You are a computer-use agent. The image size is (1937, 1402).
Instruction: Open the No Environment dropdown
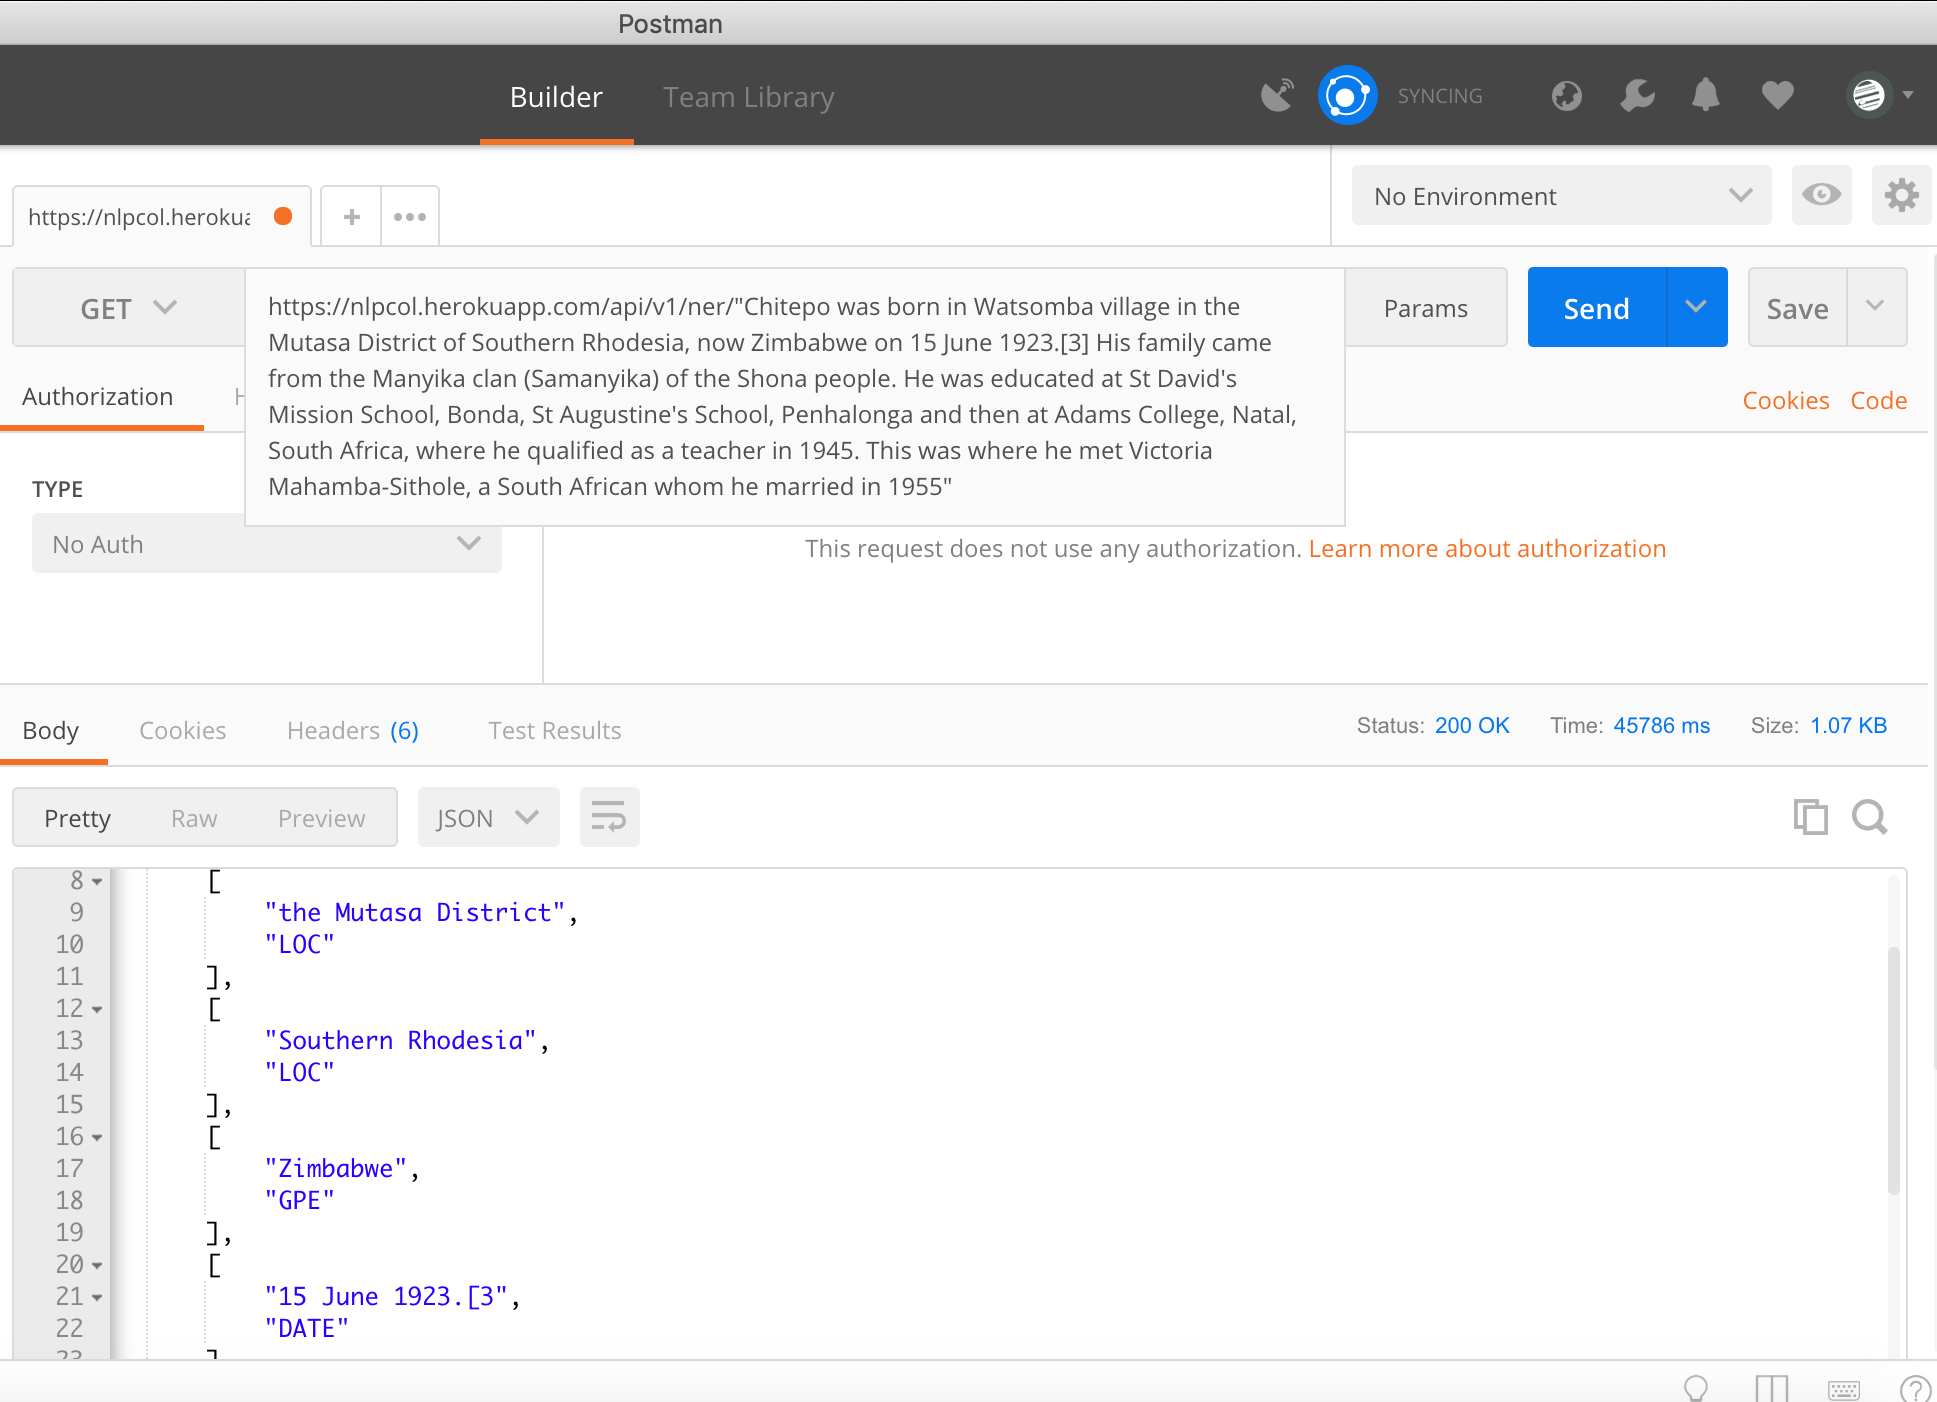coord(1561,195)
